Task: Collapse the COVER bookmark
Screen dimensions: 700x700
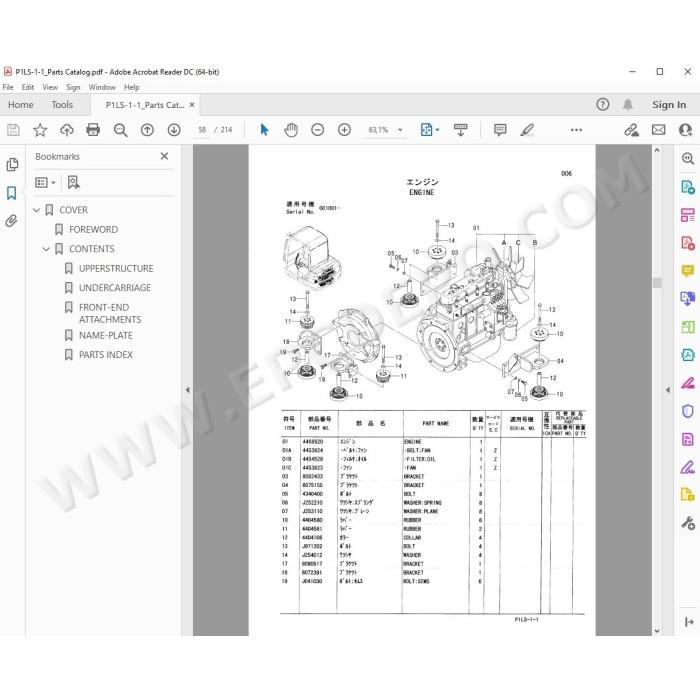Action: 37,210
